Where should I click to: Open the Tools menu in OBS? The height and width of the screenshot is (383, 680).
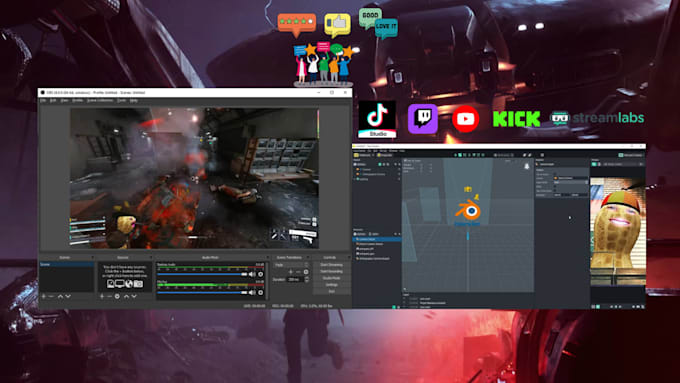pos(122,100)
